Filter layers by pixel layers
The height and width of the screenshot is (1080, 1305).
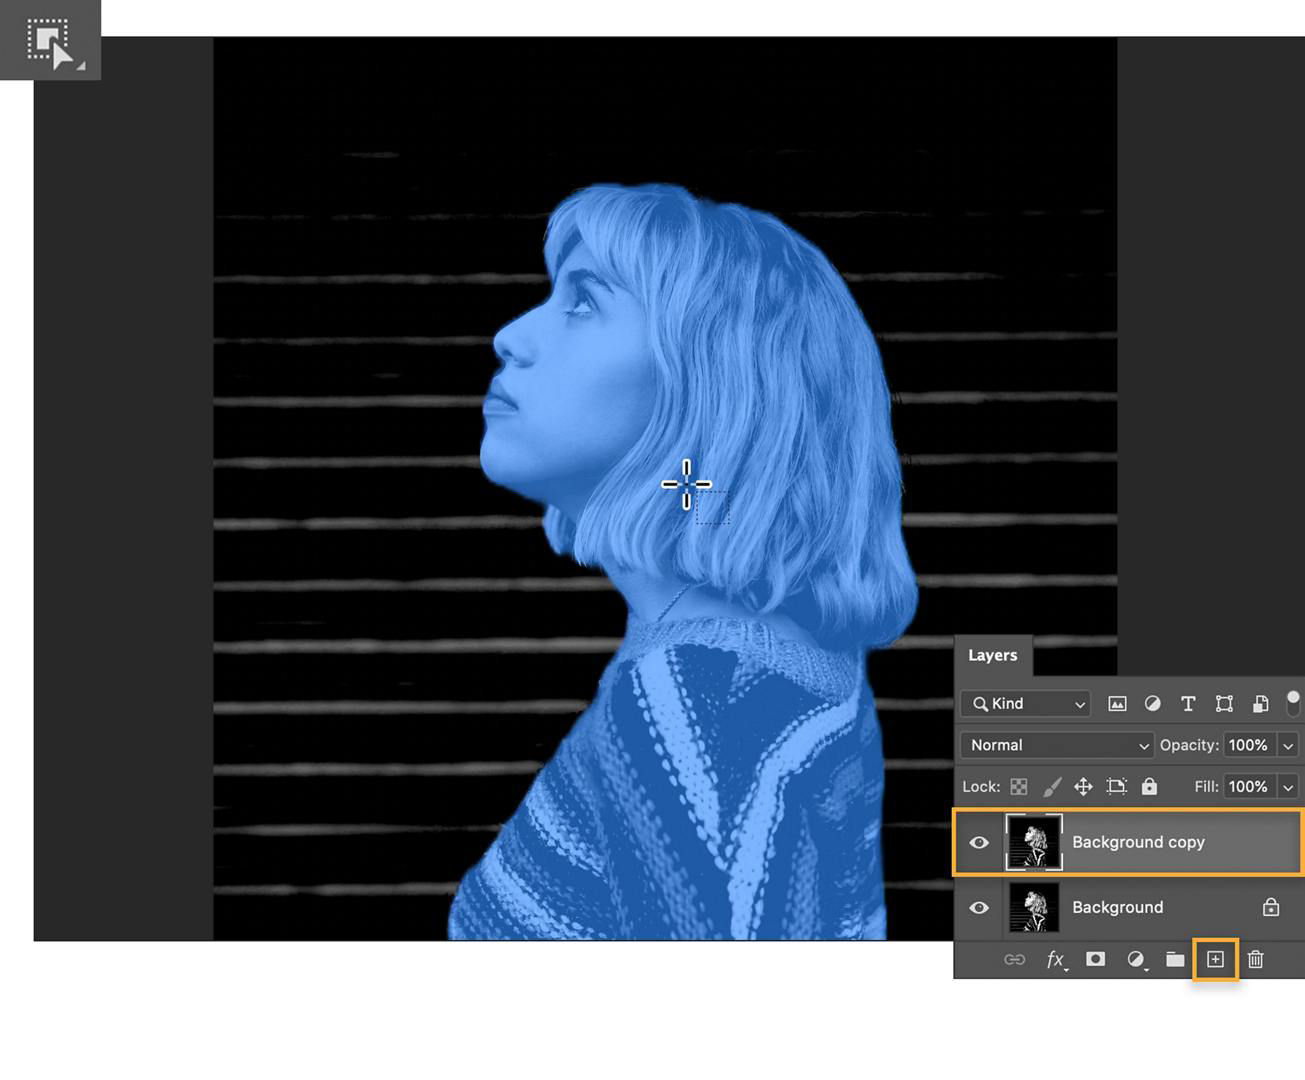point(1117,704)
